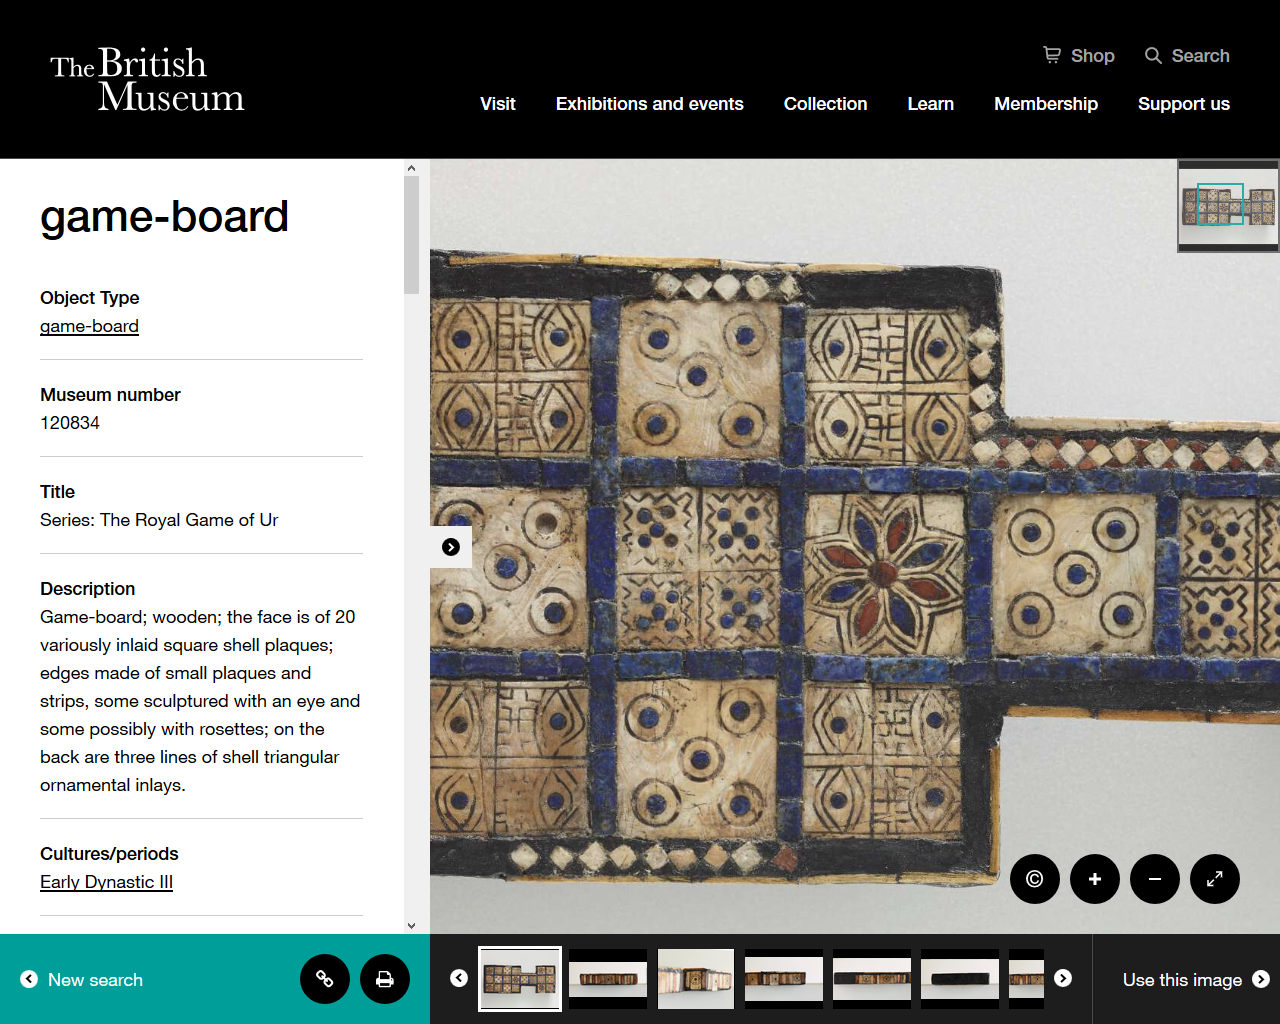Click the game-board object type link
The height and width of the screenshot is (1024, 1280).
[89, 326]
